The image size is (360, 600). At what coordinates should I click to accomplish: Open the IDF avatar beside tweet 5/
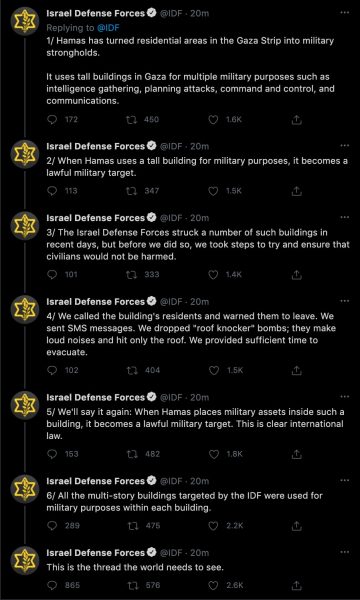point(24,407)
